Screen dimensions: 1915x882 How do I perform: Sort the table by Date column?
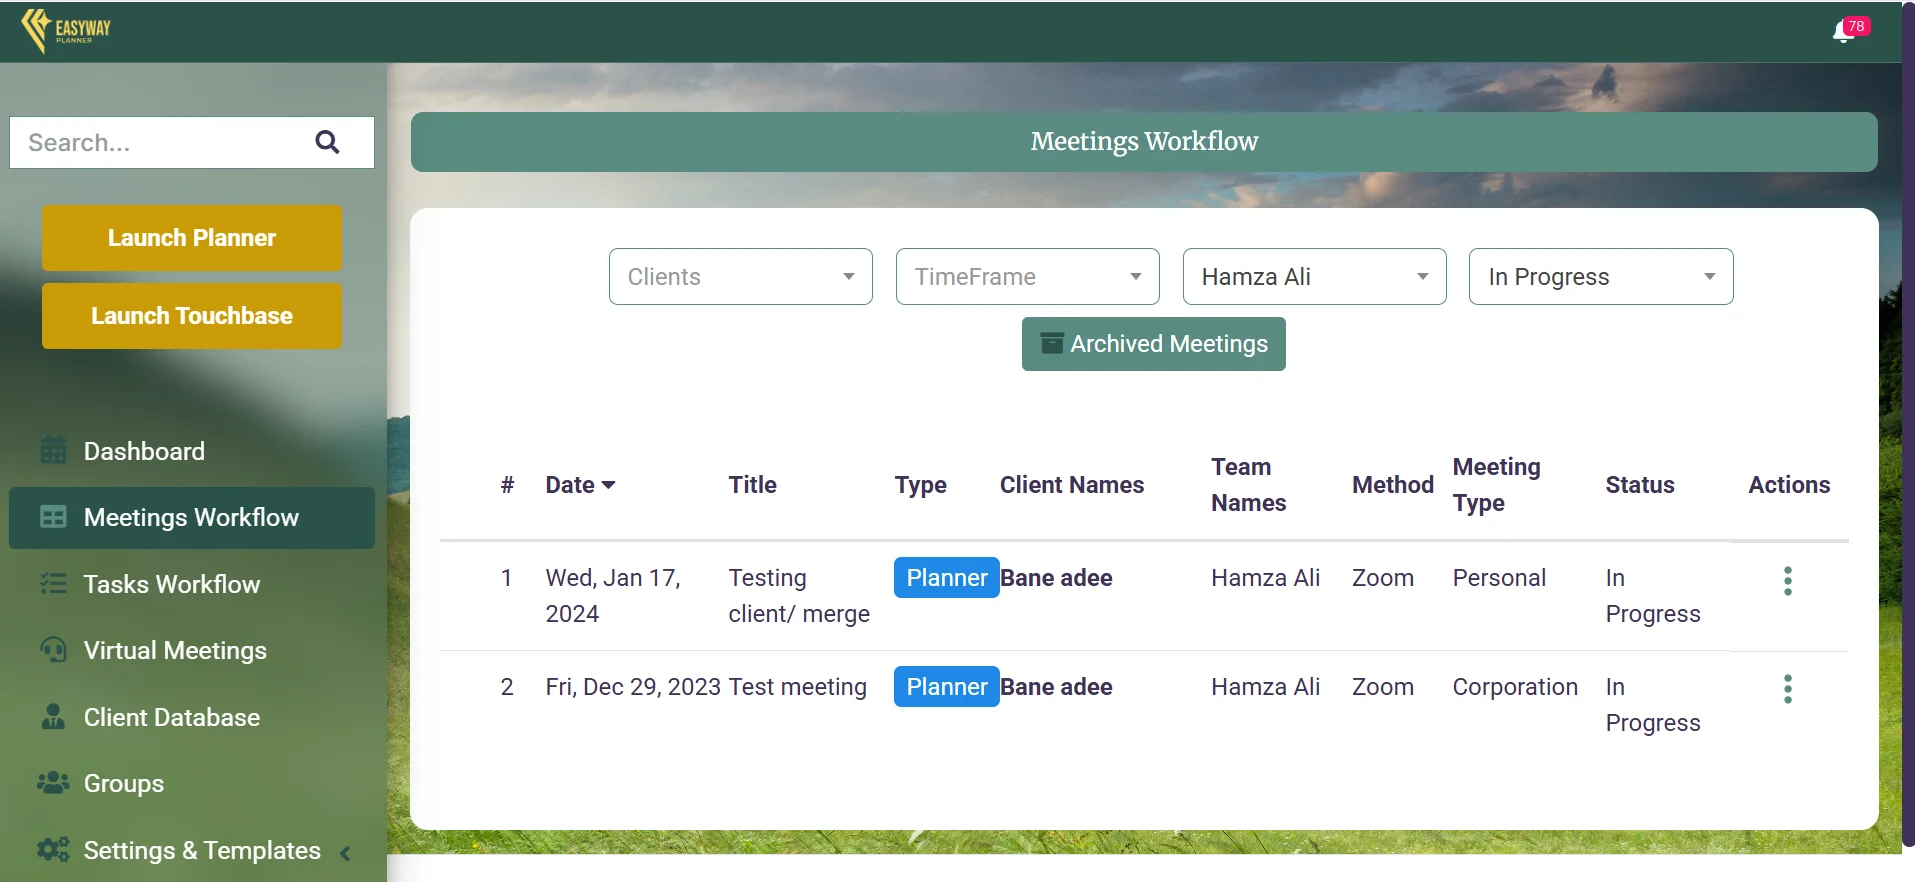[580, 485]
